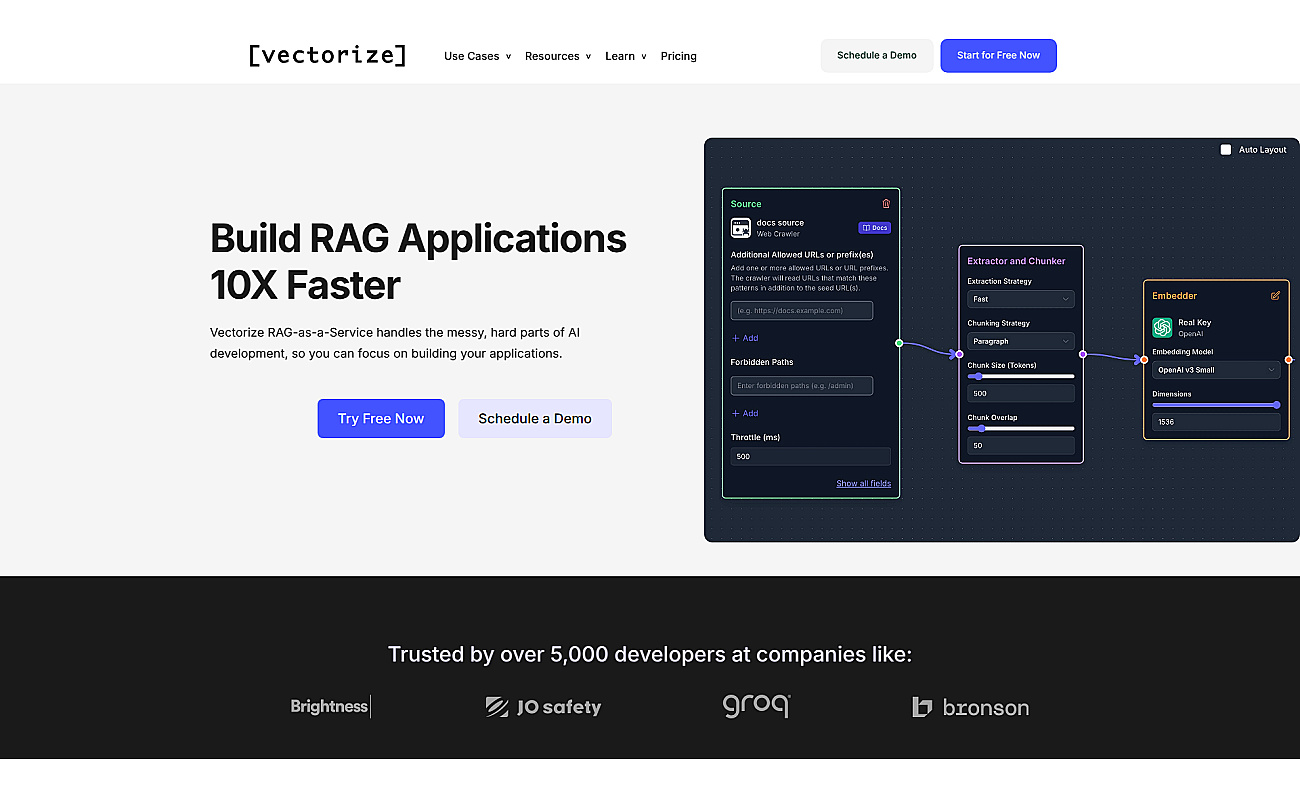Open the Embedding Model dropdown

click(1216, 370)
